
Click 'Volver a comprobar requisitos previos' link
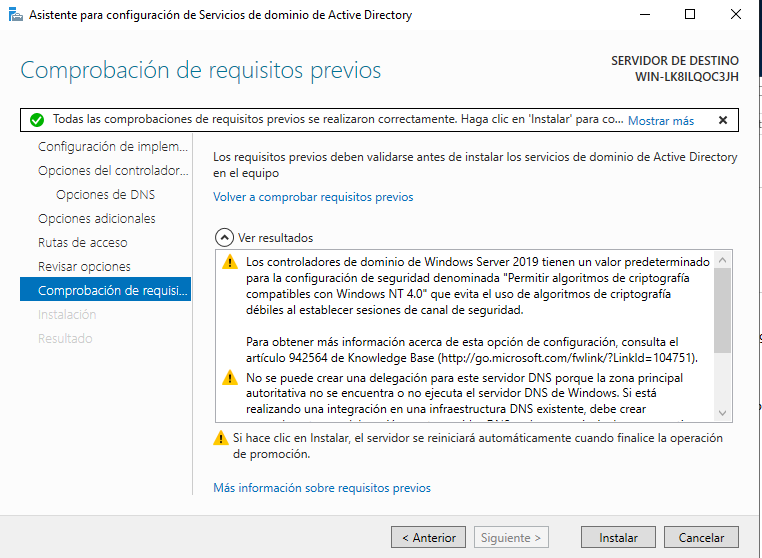313,197
